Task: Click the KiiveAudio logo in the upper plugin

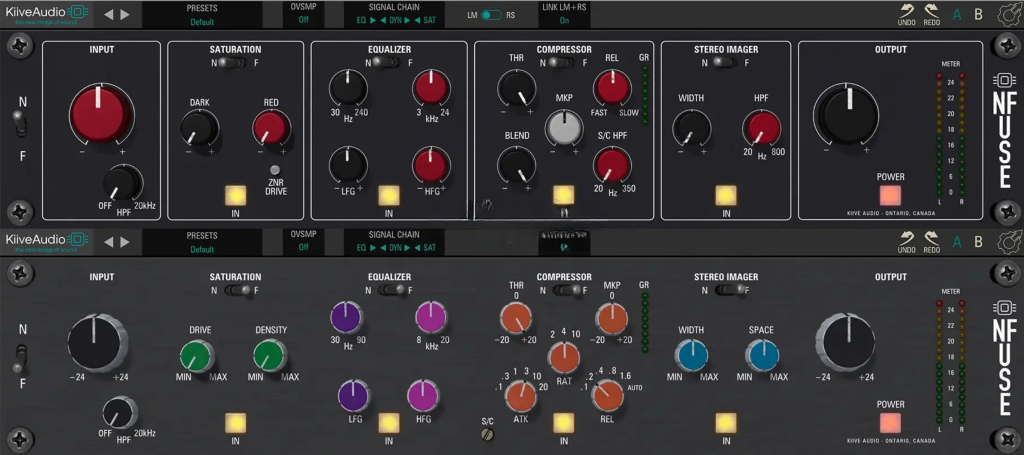Action: click(46, 14)
